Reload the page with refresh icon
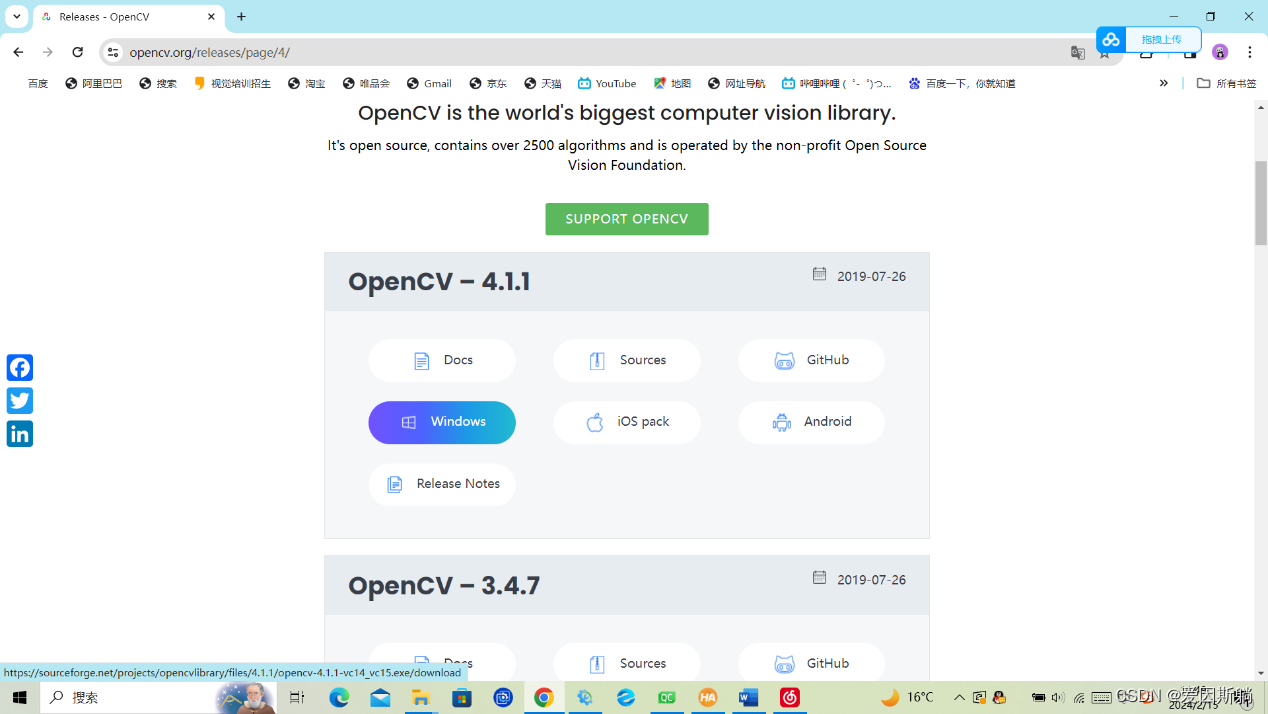Screen dimensions: 1268x714 78,52
